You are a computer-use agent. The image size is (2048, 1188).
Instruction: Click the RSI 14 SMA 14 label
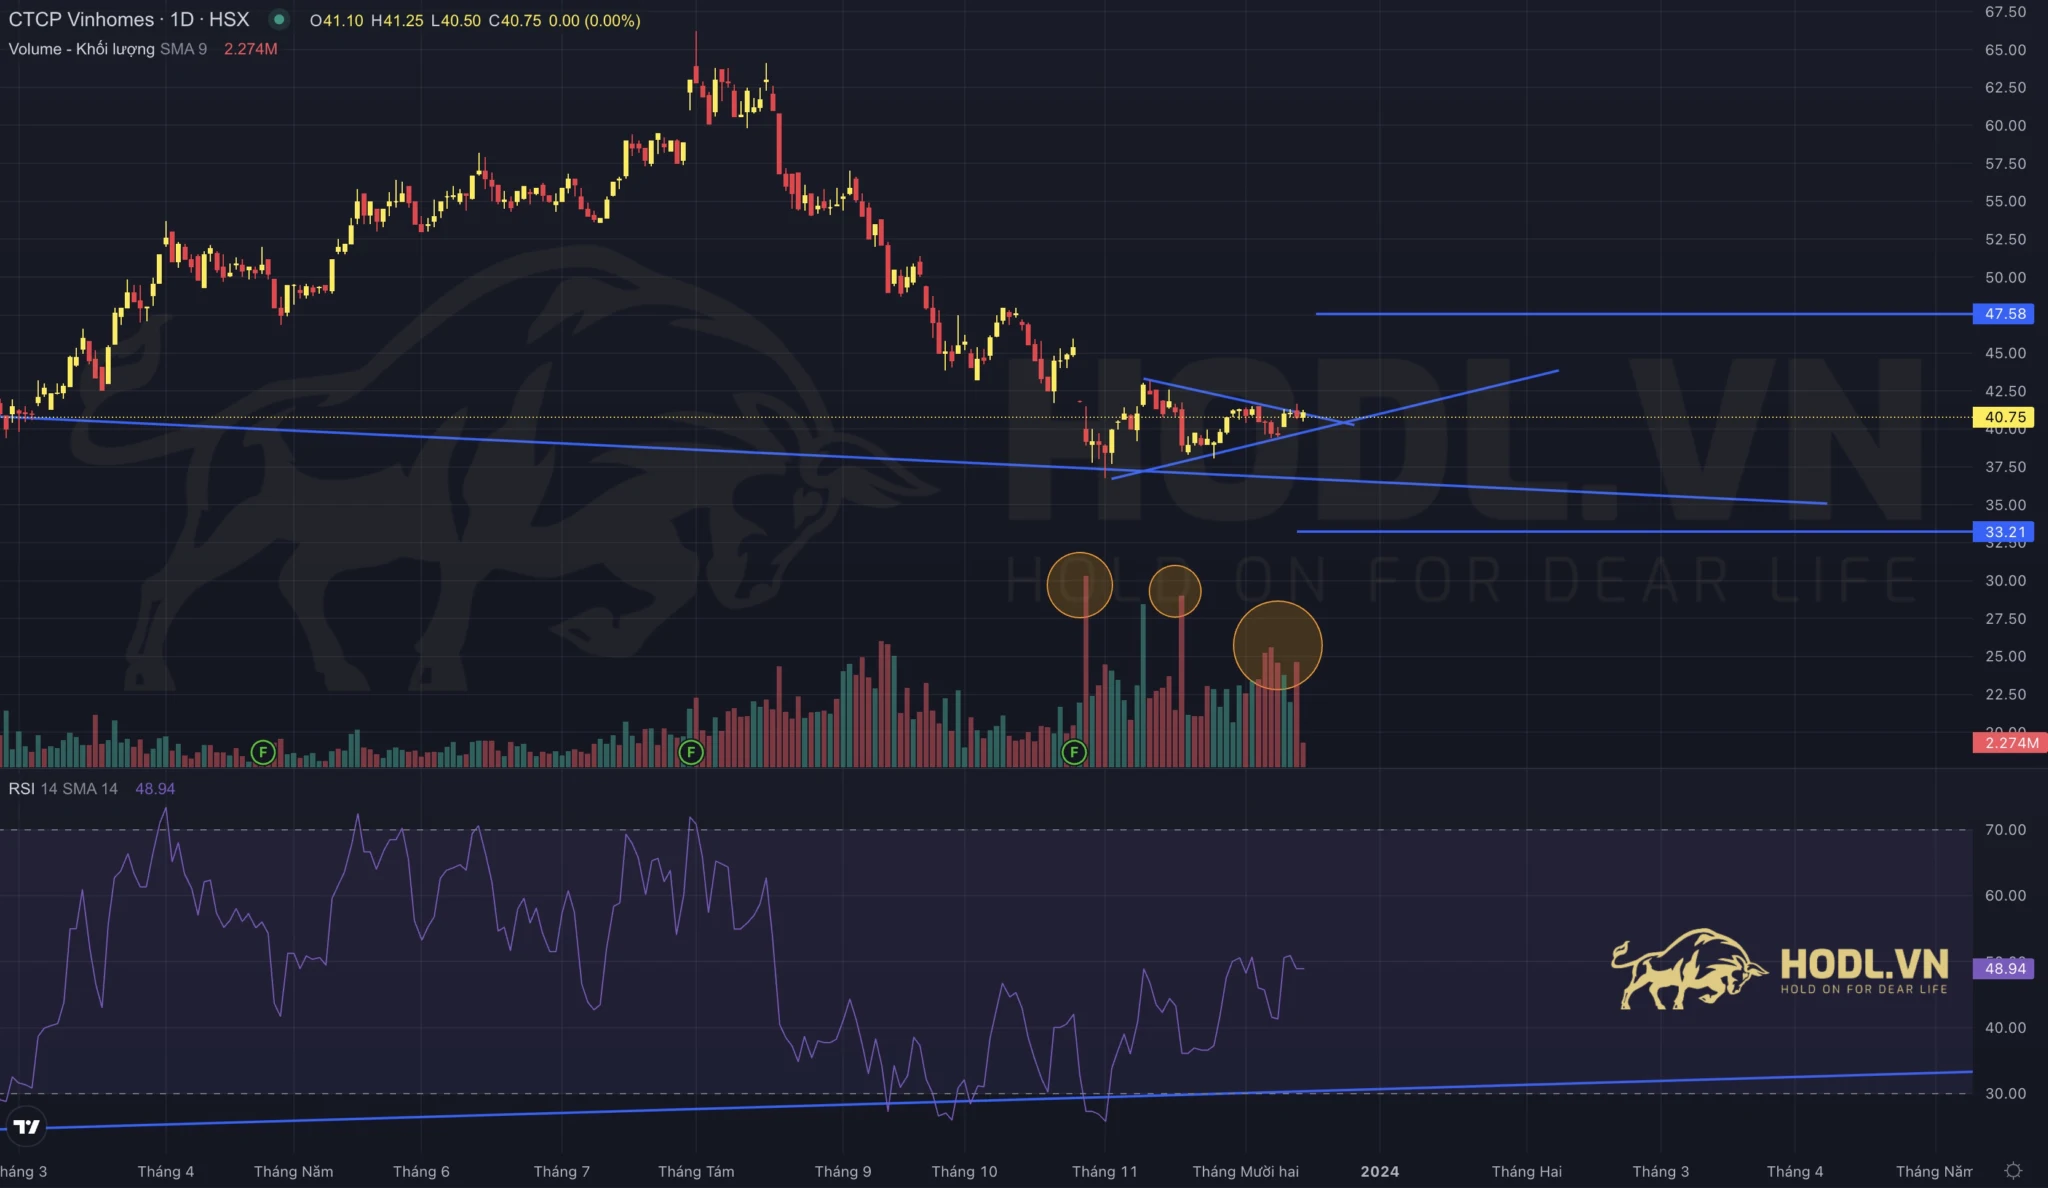point(63,789)
